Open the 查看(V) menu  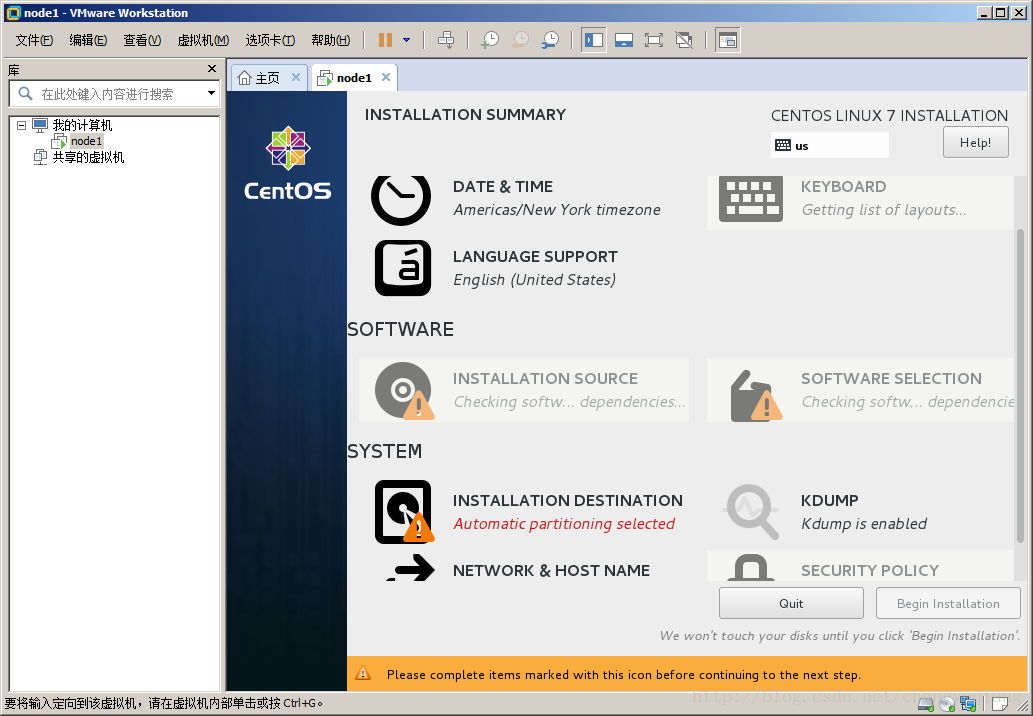coord(142,40)
